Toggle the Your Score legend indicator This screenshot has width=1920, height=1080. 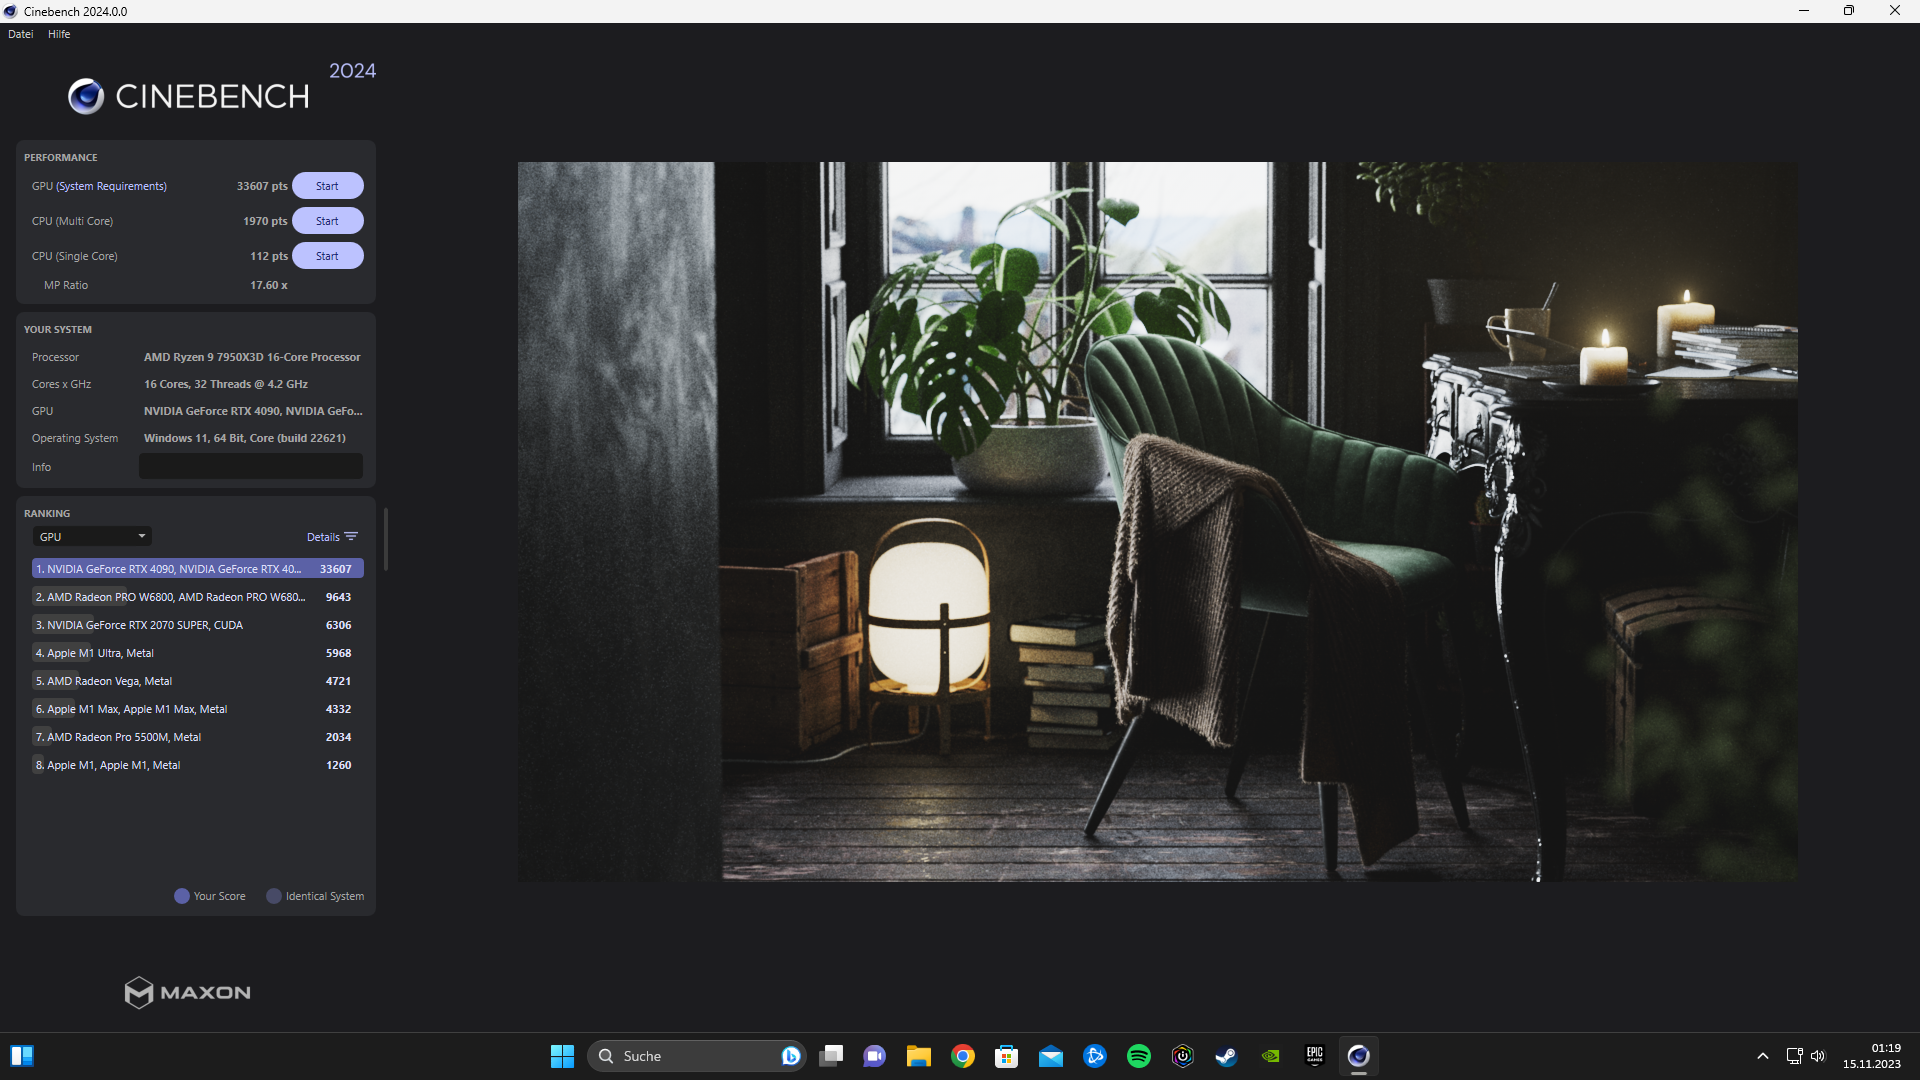click(181, 896)
